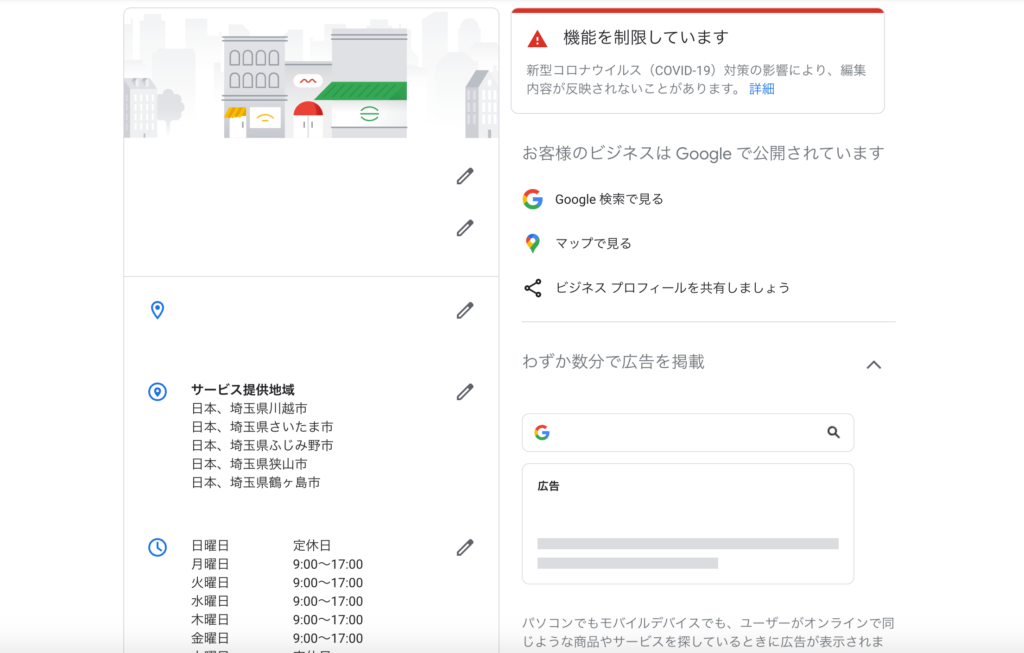This screenshot has width=1024, height=653.
Task: Click ビジネス プロフィールを共有しましょう
Action: coord(673,288)
